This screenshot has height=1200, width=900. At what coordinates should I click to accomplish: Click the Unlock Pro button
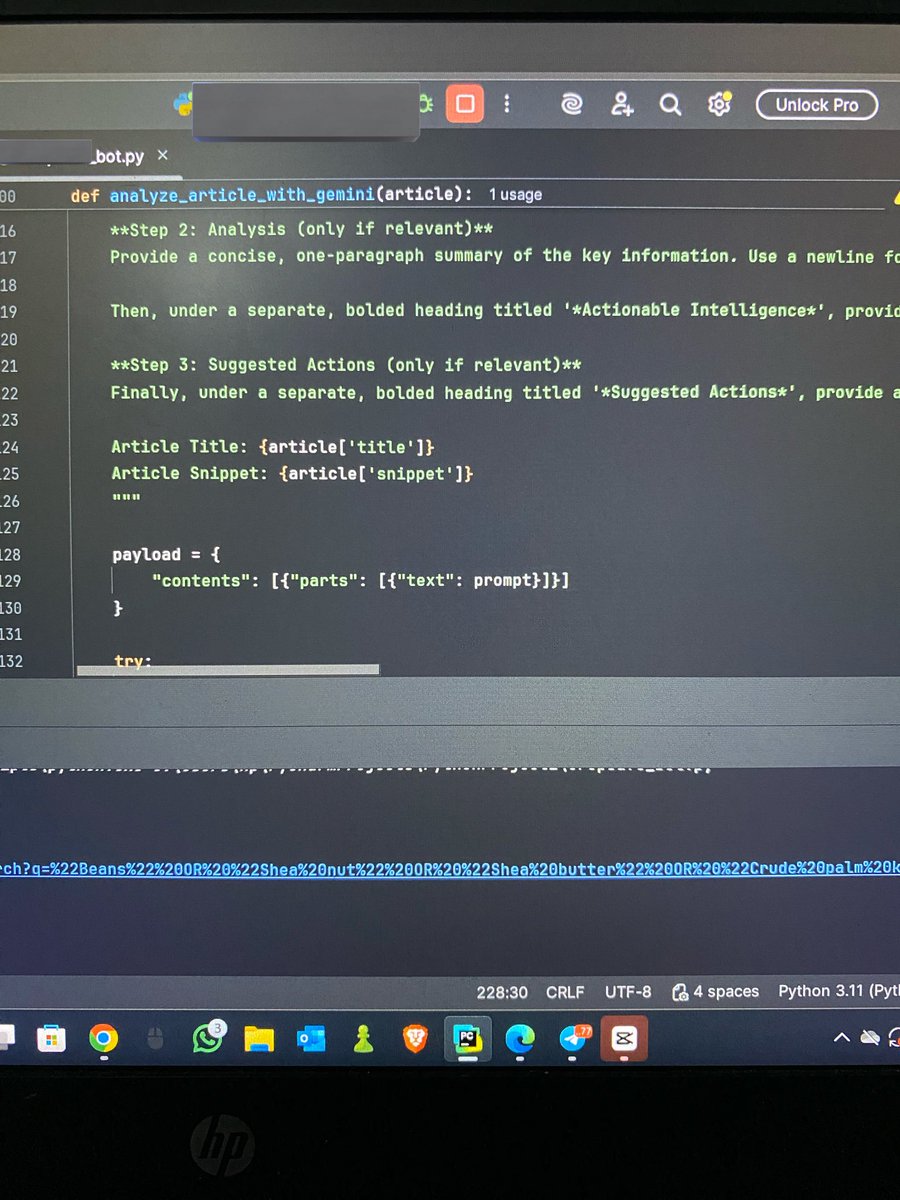pos(816,105)
